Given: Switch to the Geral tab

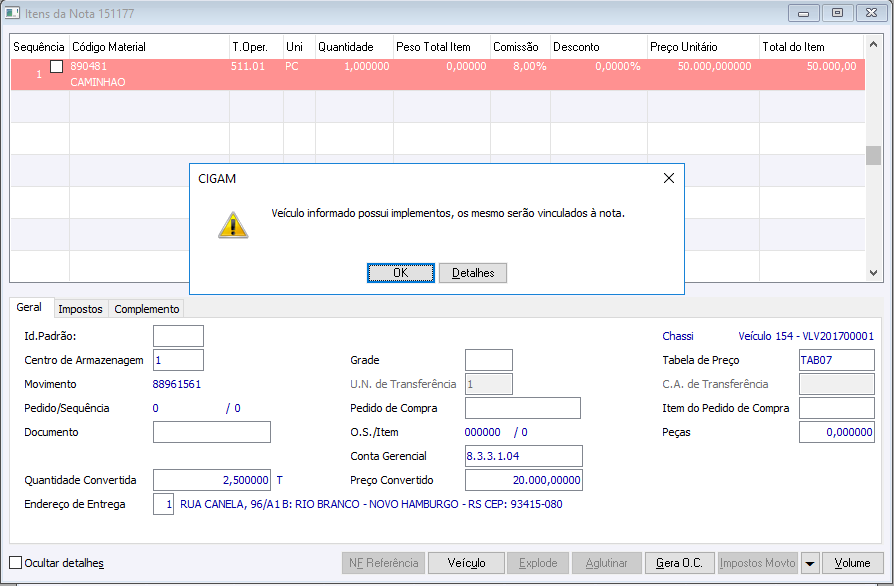Looking at the screenshot, I should (29, 307).
